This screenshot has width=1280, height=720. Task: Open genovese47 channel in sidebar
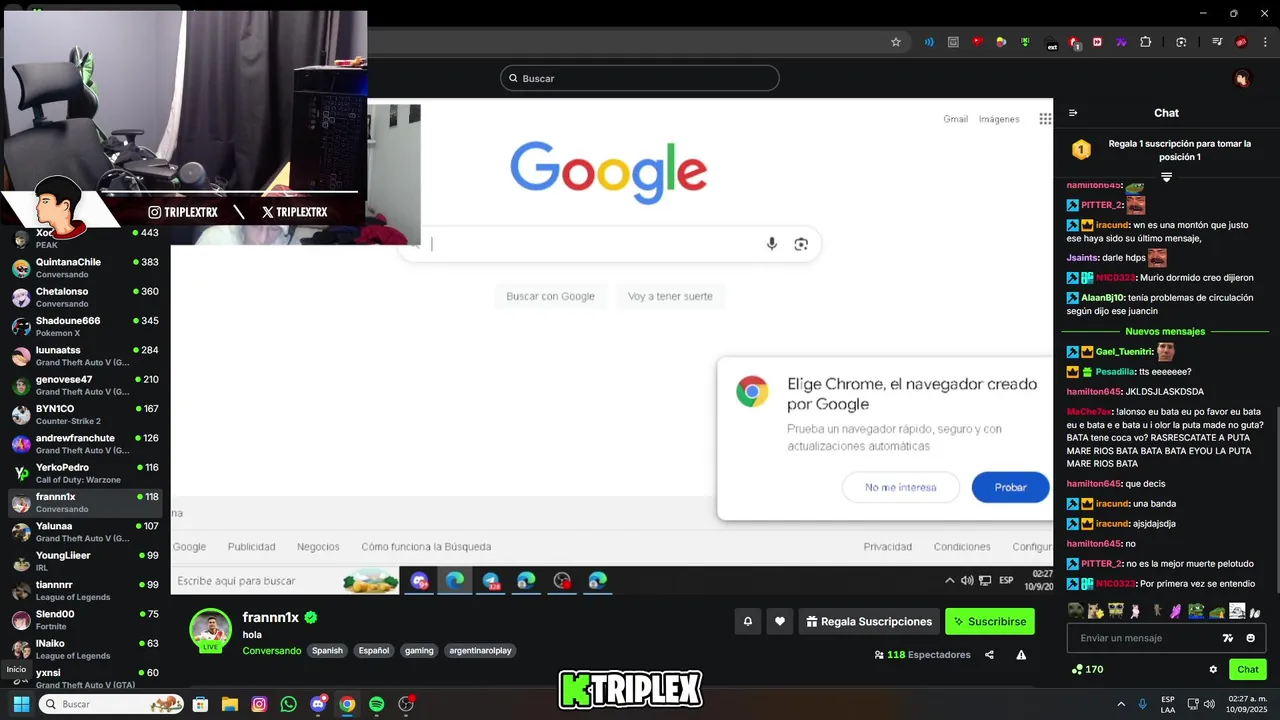pyautogui.click(x=85, y=385)
